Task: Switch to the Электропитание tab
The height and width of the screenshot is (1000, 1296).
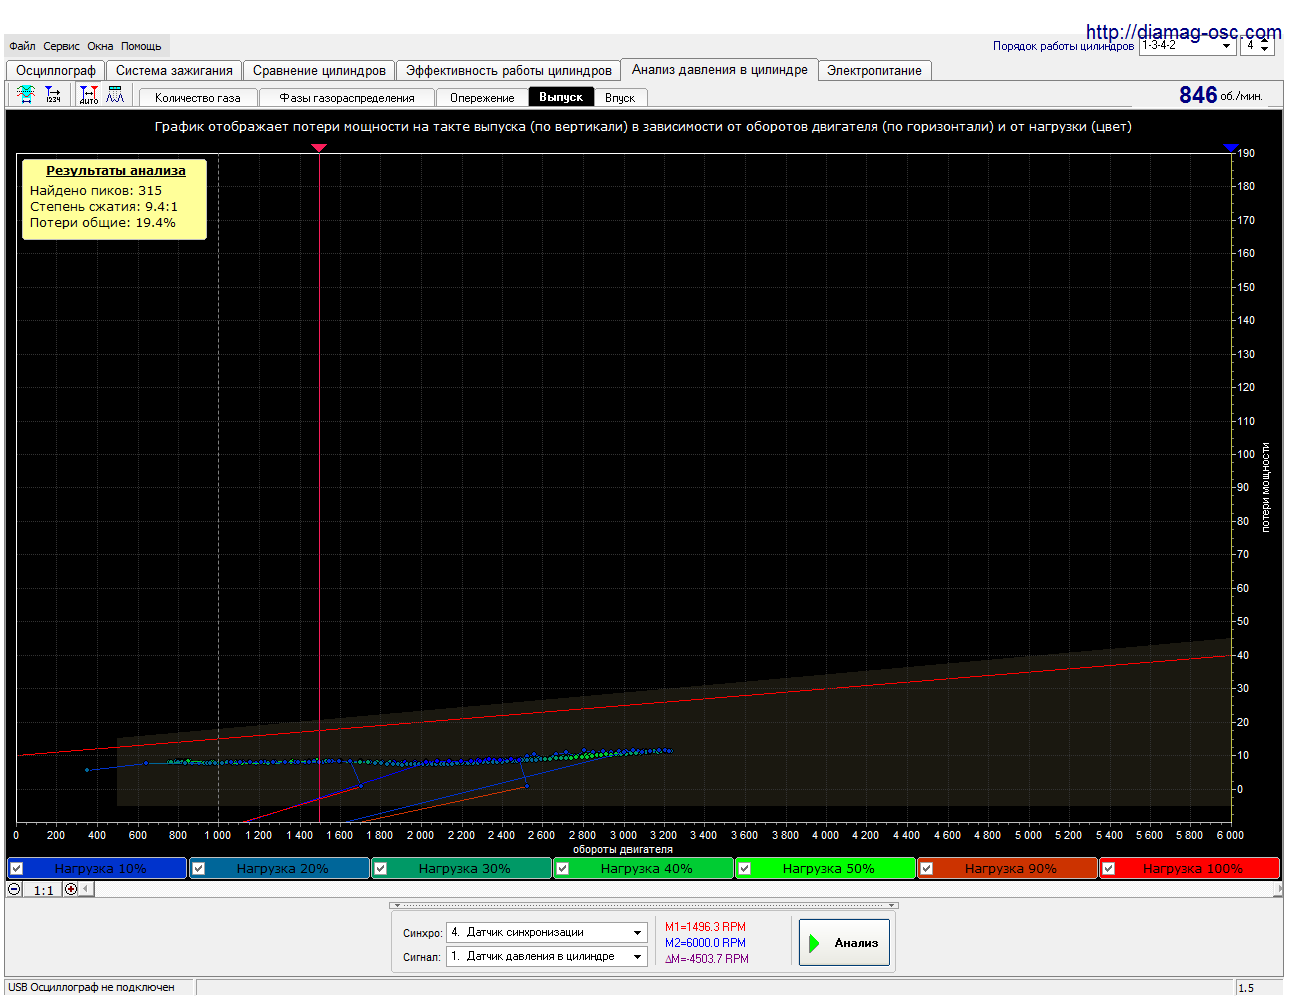Action: click(874, 70)
